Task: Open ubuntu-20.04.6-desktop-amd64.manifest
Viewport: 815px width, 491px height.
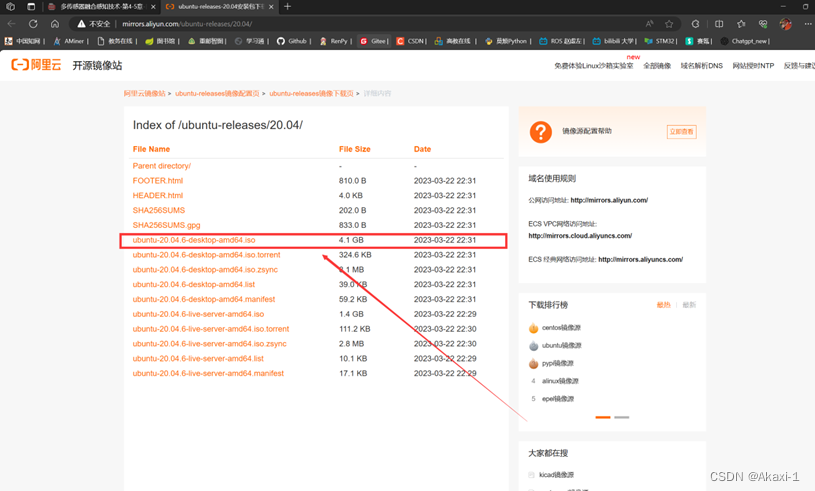Action: [204, 299]
